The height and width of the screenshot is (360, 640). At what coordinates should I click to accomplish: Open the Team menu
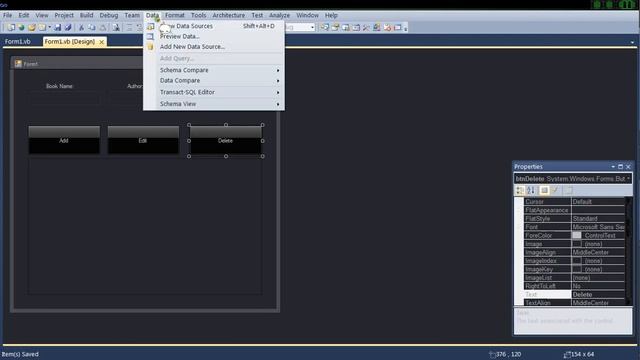[x=132, y=15]
